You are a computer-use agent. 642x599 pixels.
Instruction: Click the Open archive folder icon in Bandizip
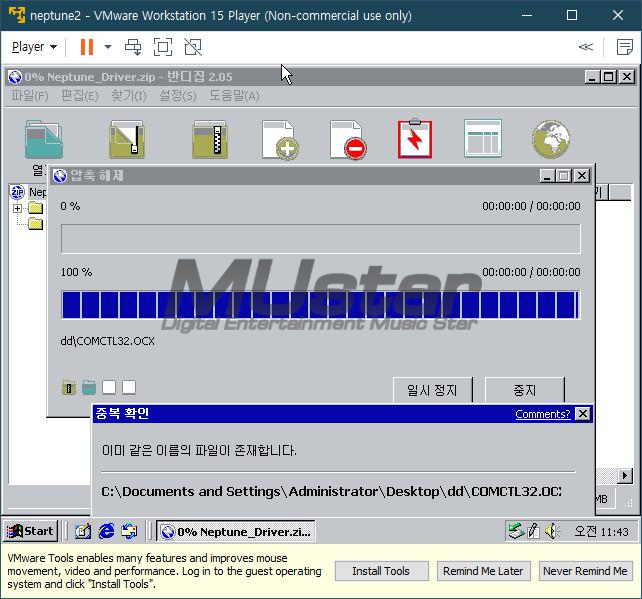[44, 139]
